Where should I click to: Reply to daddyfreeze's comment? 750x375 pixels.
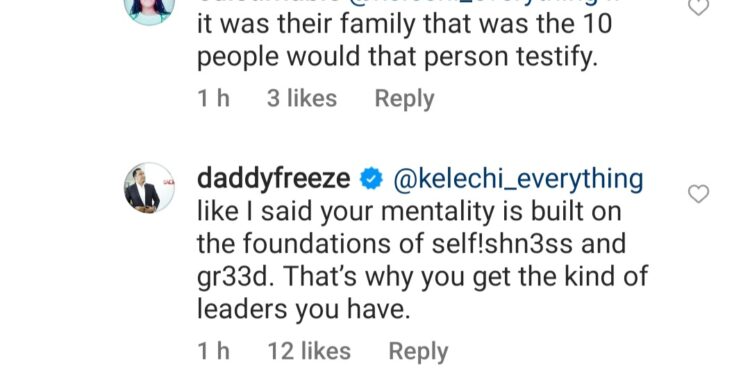[418, 352]
